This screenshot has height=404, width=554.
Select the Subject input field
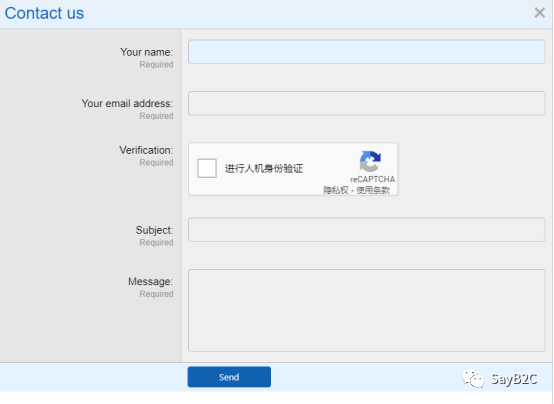pos(366,230)
